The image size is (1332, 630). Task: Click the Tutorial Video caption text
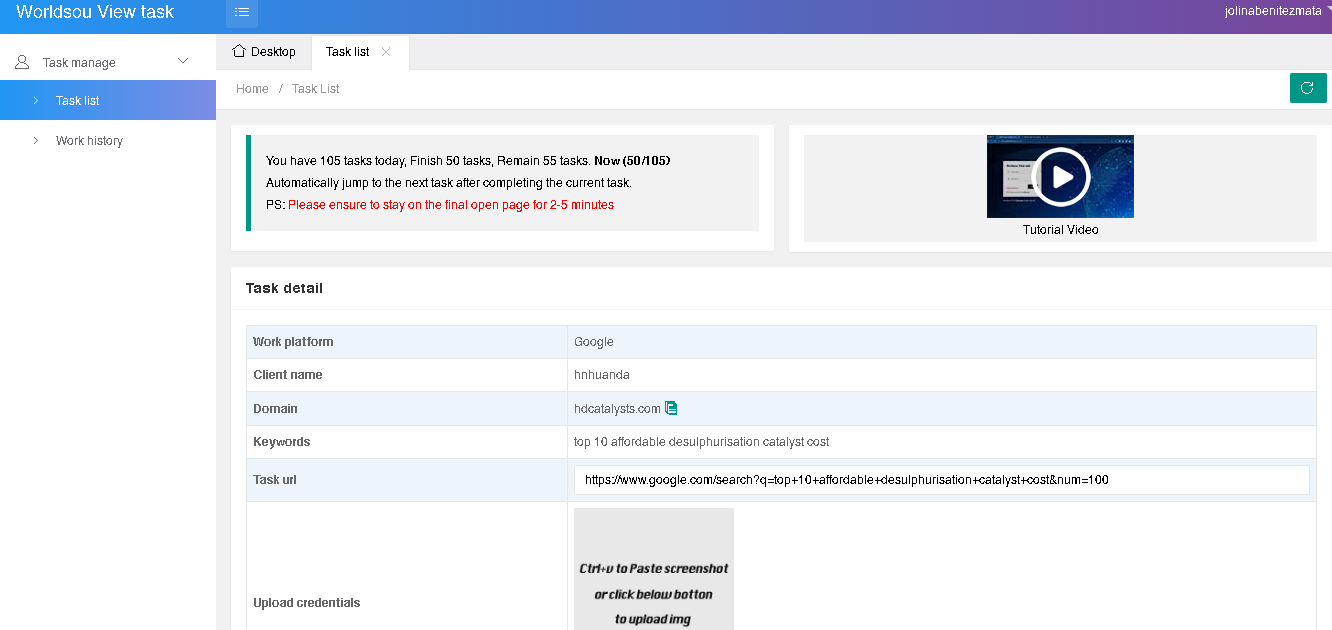coord(1060,230)
